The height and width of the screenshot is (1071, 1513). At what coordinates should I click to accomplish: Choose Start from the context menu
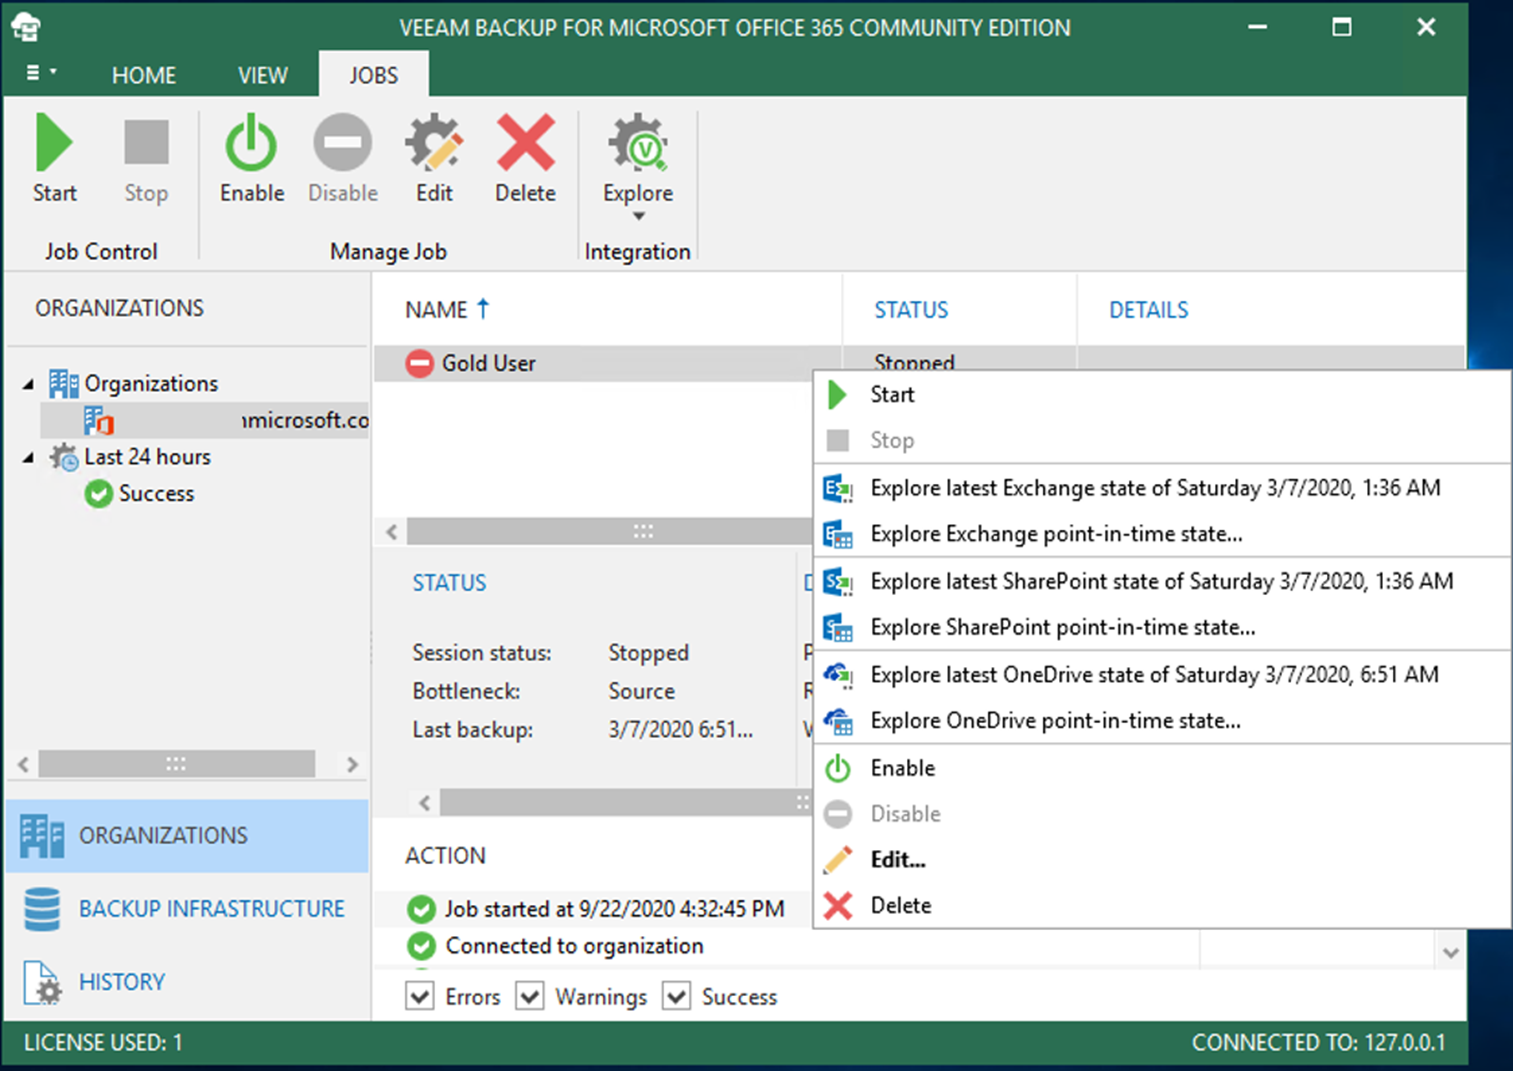(1161, 394)
